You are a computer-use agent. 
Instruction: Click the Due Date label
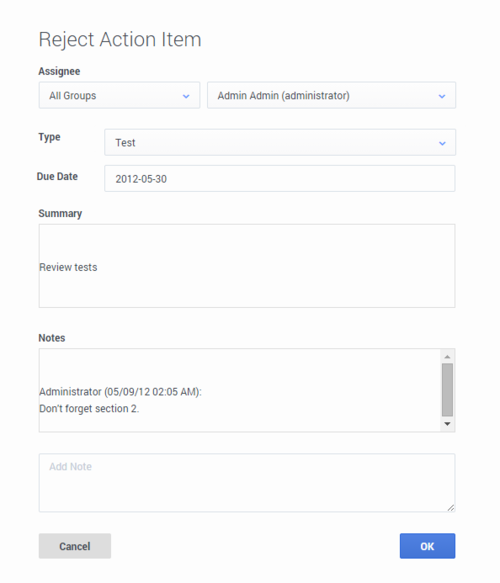(57, 176)
